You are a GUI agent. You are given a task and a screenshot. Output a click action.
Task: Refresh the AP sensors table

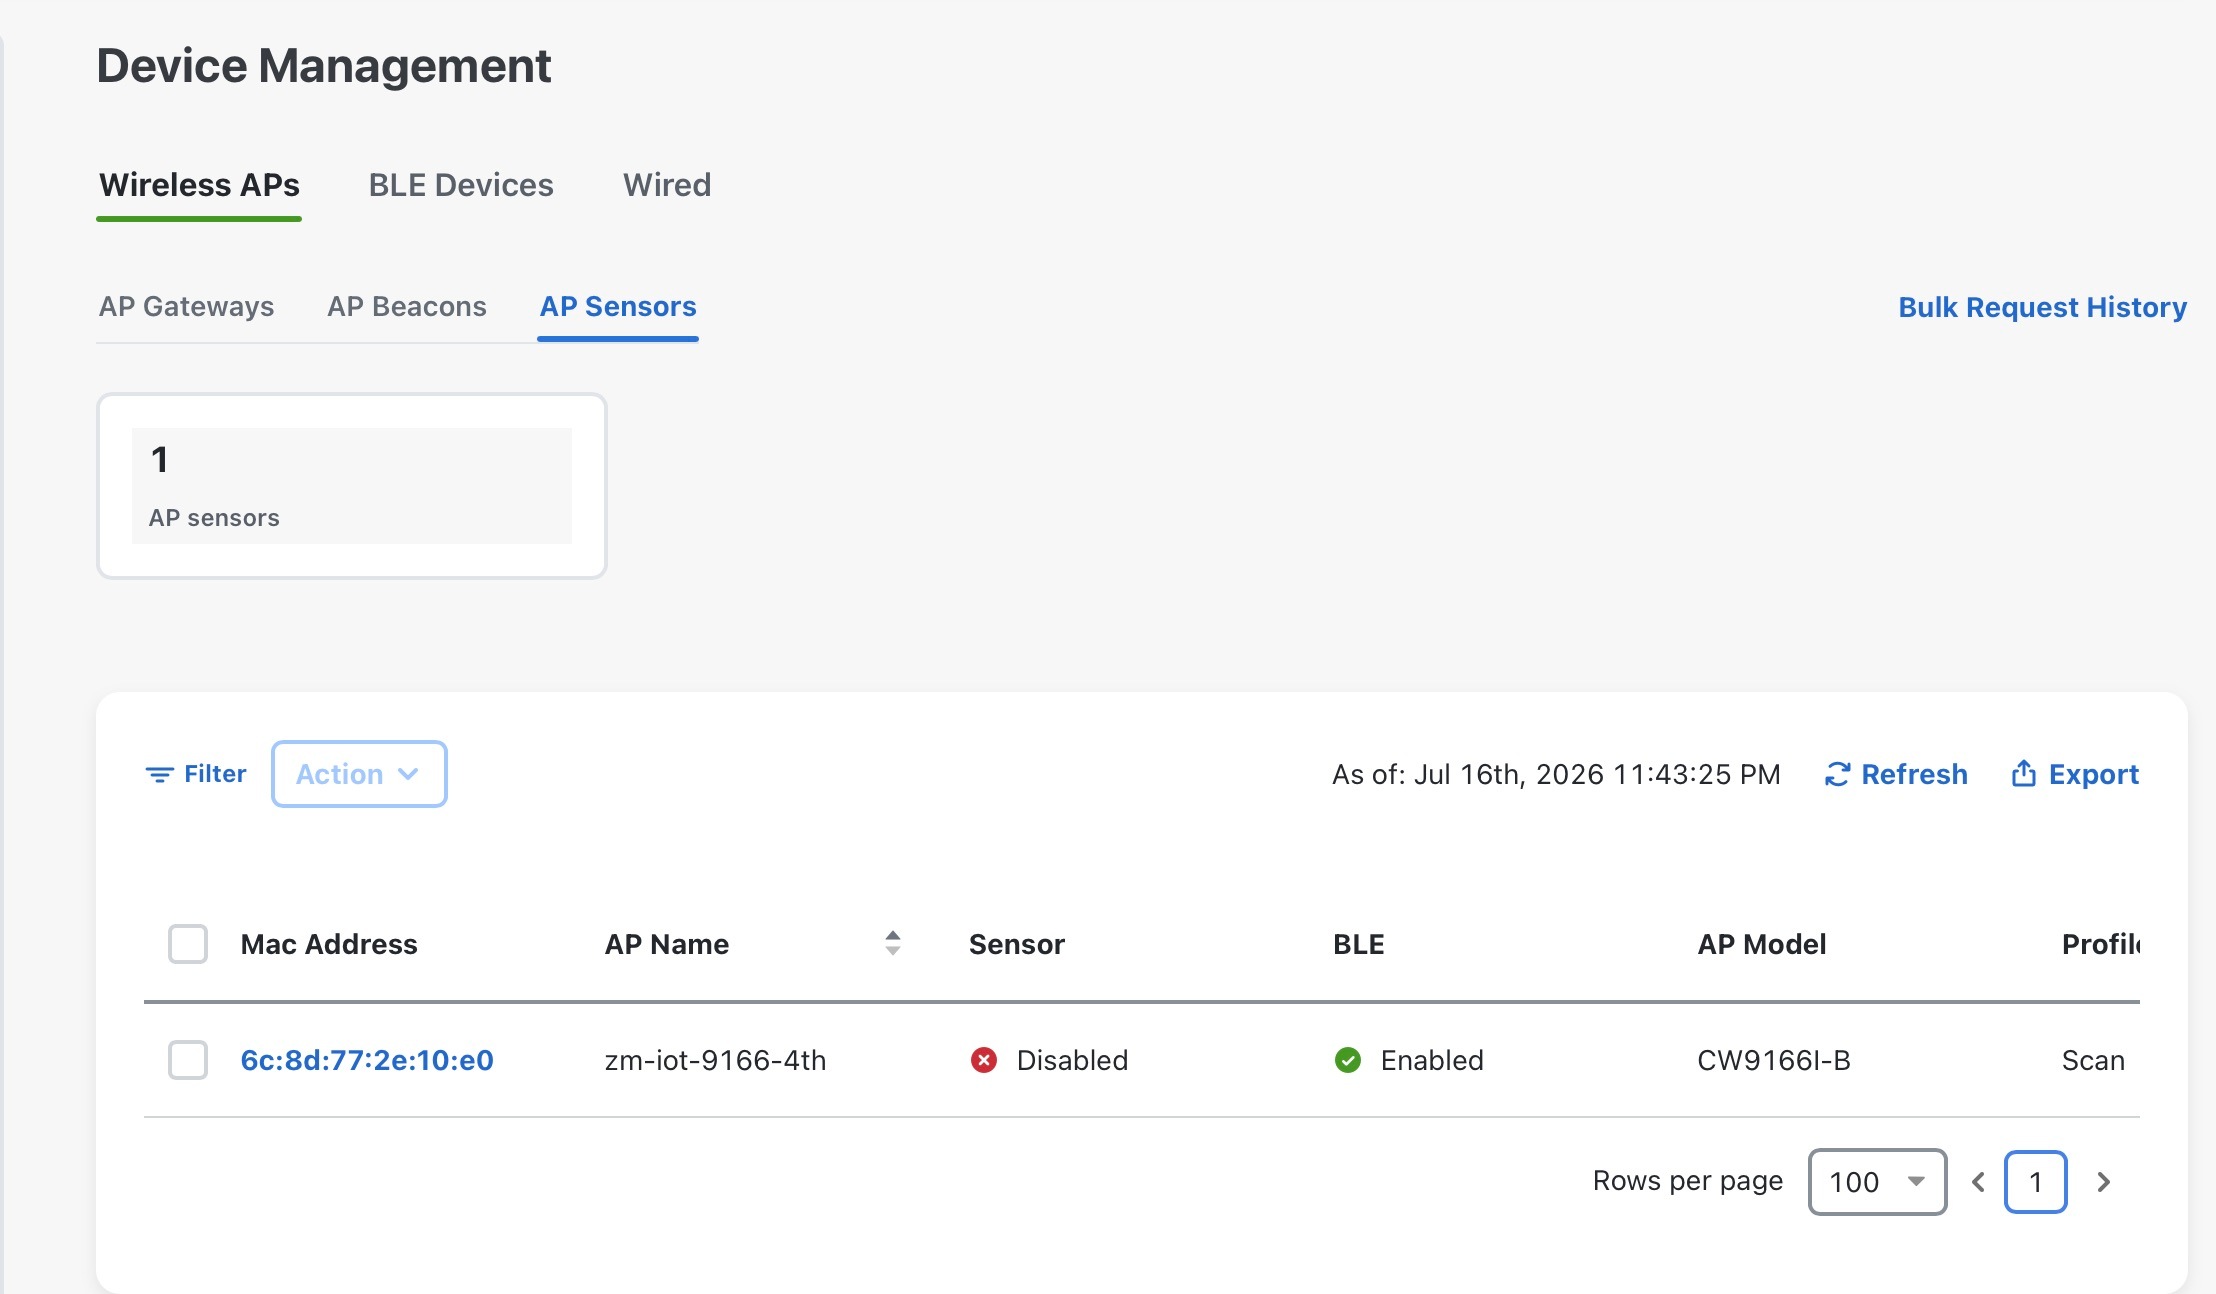coord(1896,774)
